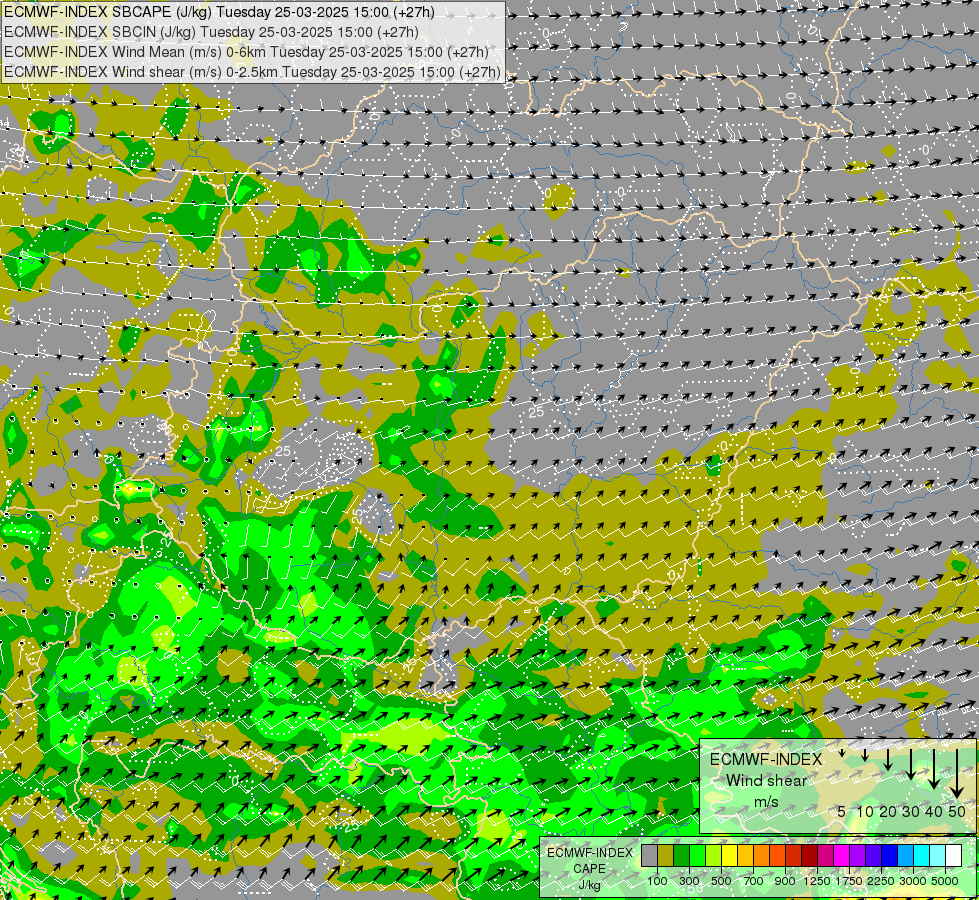
Task: Select the pure yellow CAPE legend swatch
Action: 730,856
